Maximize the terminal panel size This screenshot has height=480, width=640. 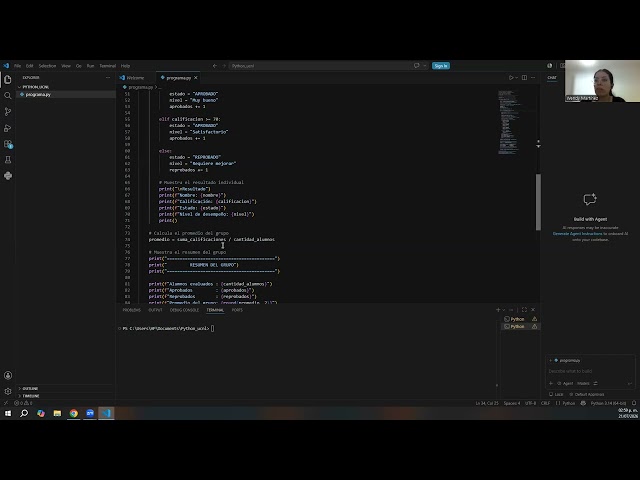pyautogui.click(x=524, y=310)
